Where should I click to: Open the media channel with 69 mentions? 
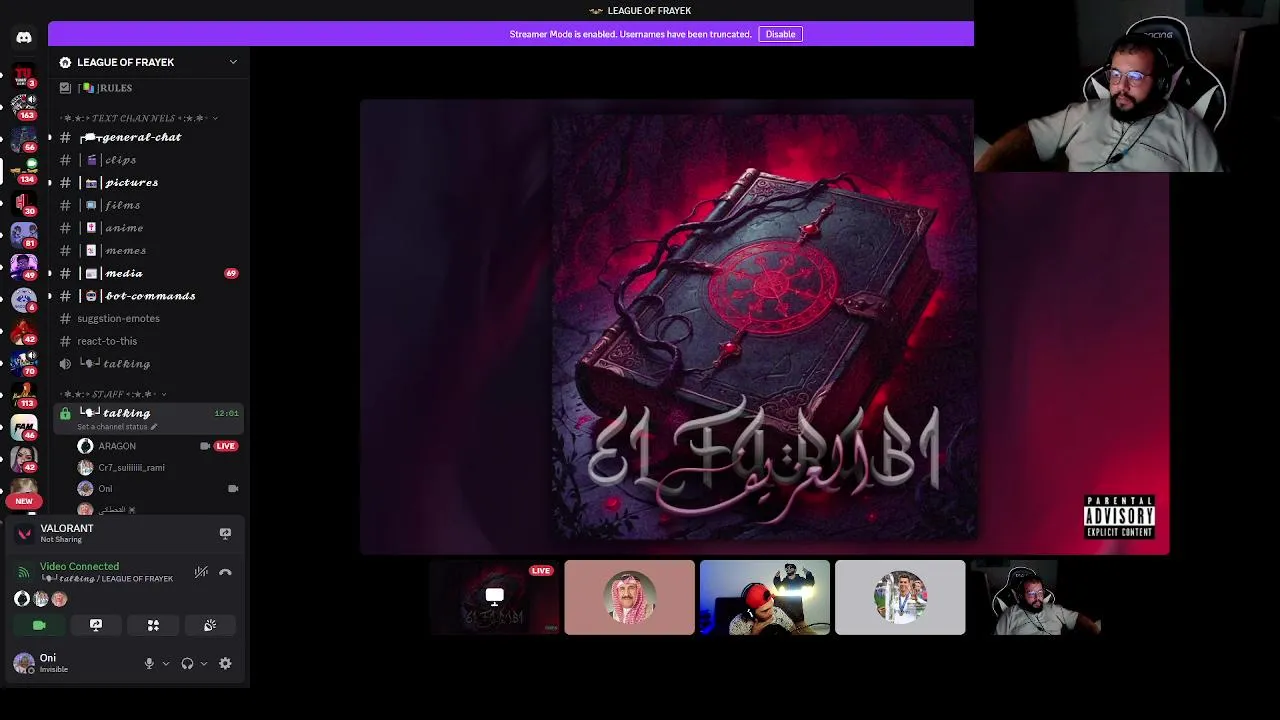point(150,273)
